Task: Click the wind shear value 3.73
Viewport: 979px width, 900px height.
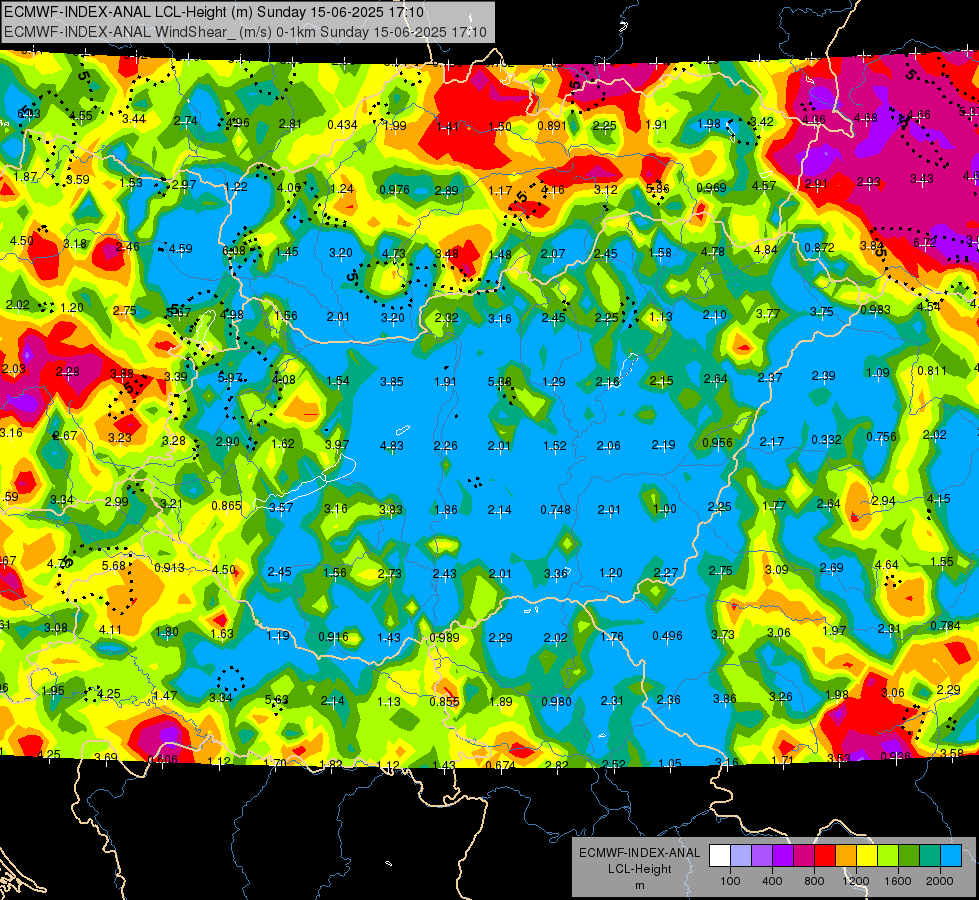Action: coord(722,635)
